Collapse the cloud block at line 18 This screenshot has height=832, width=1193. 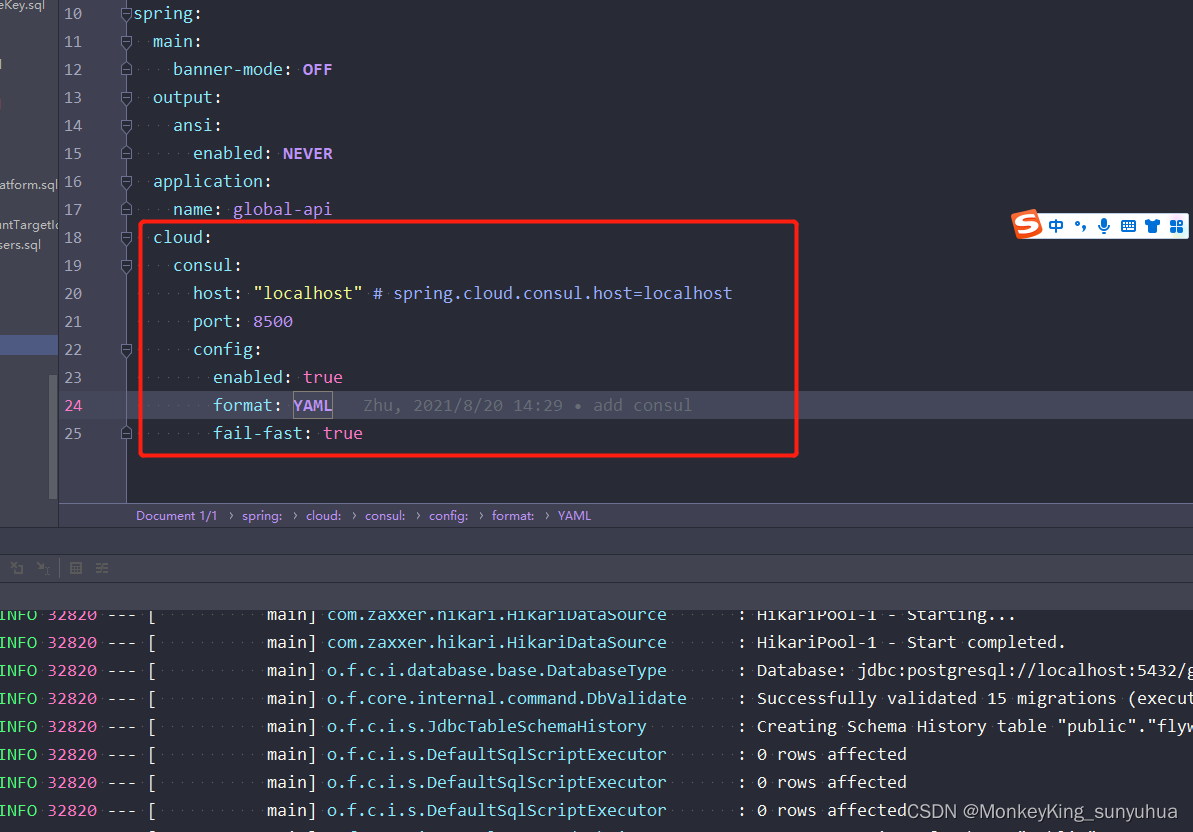126,238
